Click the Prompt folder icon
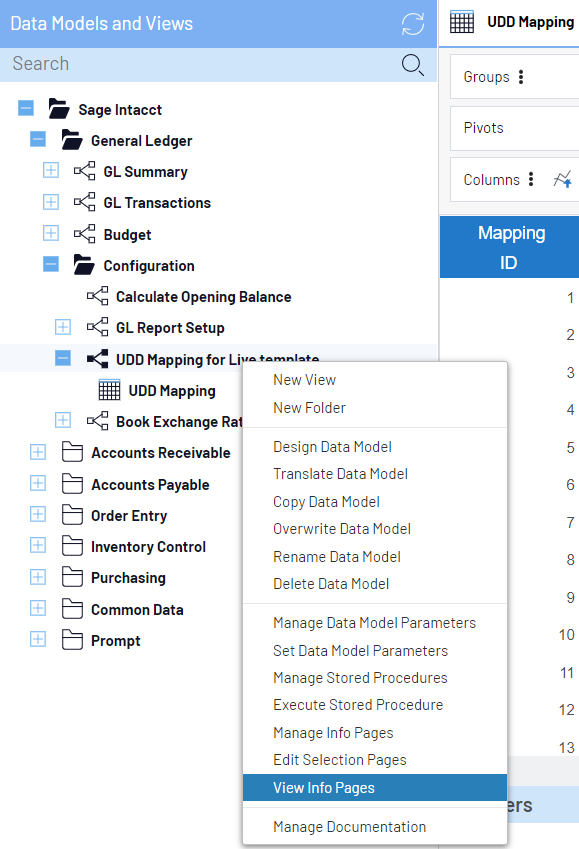This screenshot has height=849, width=579. (x=72, y=640)
